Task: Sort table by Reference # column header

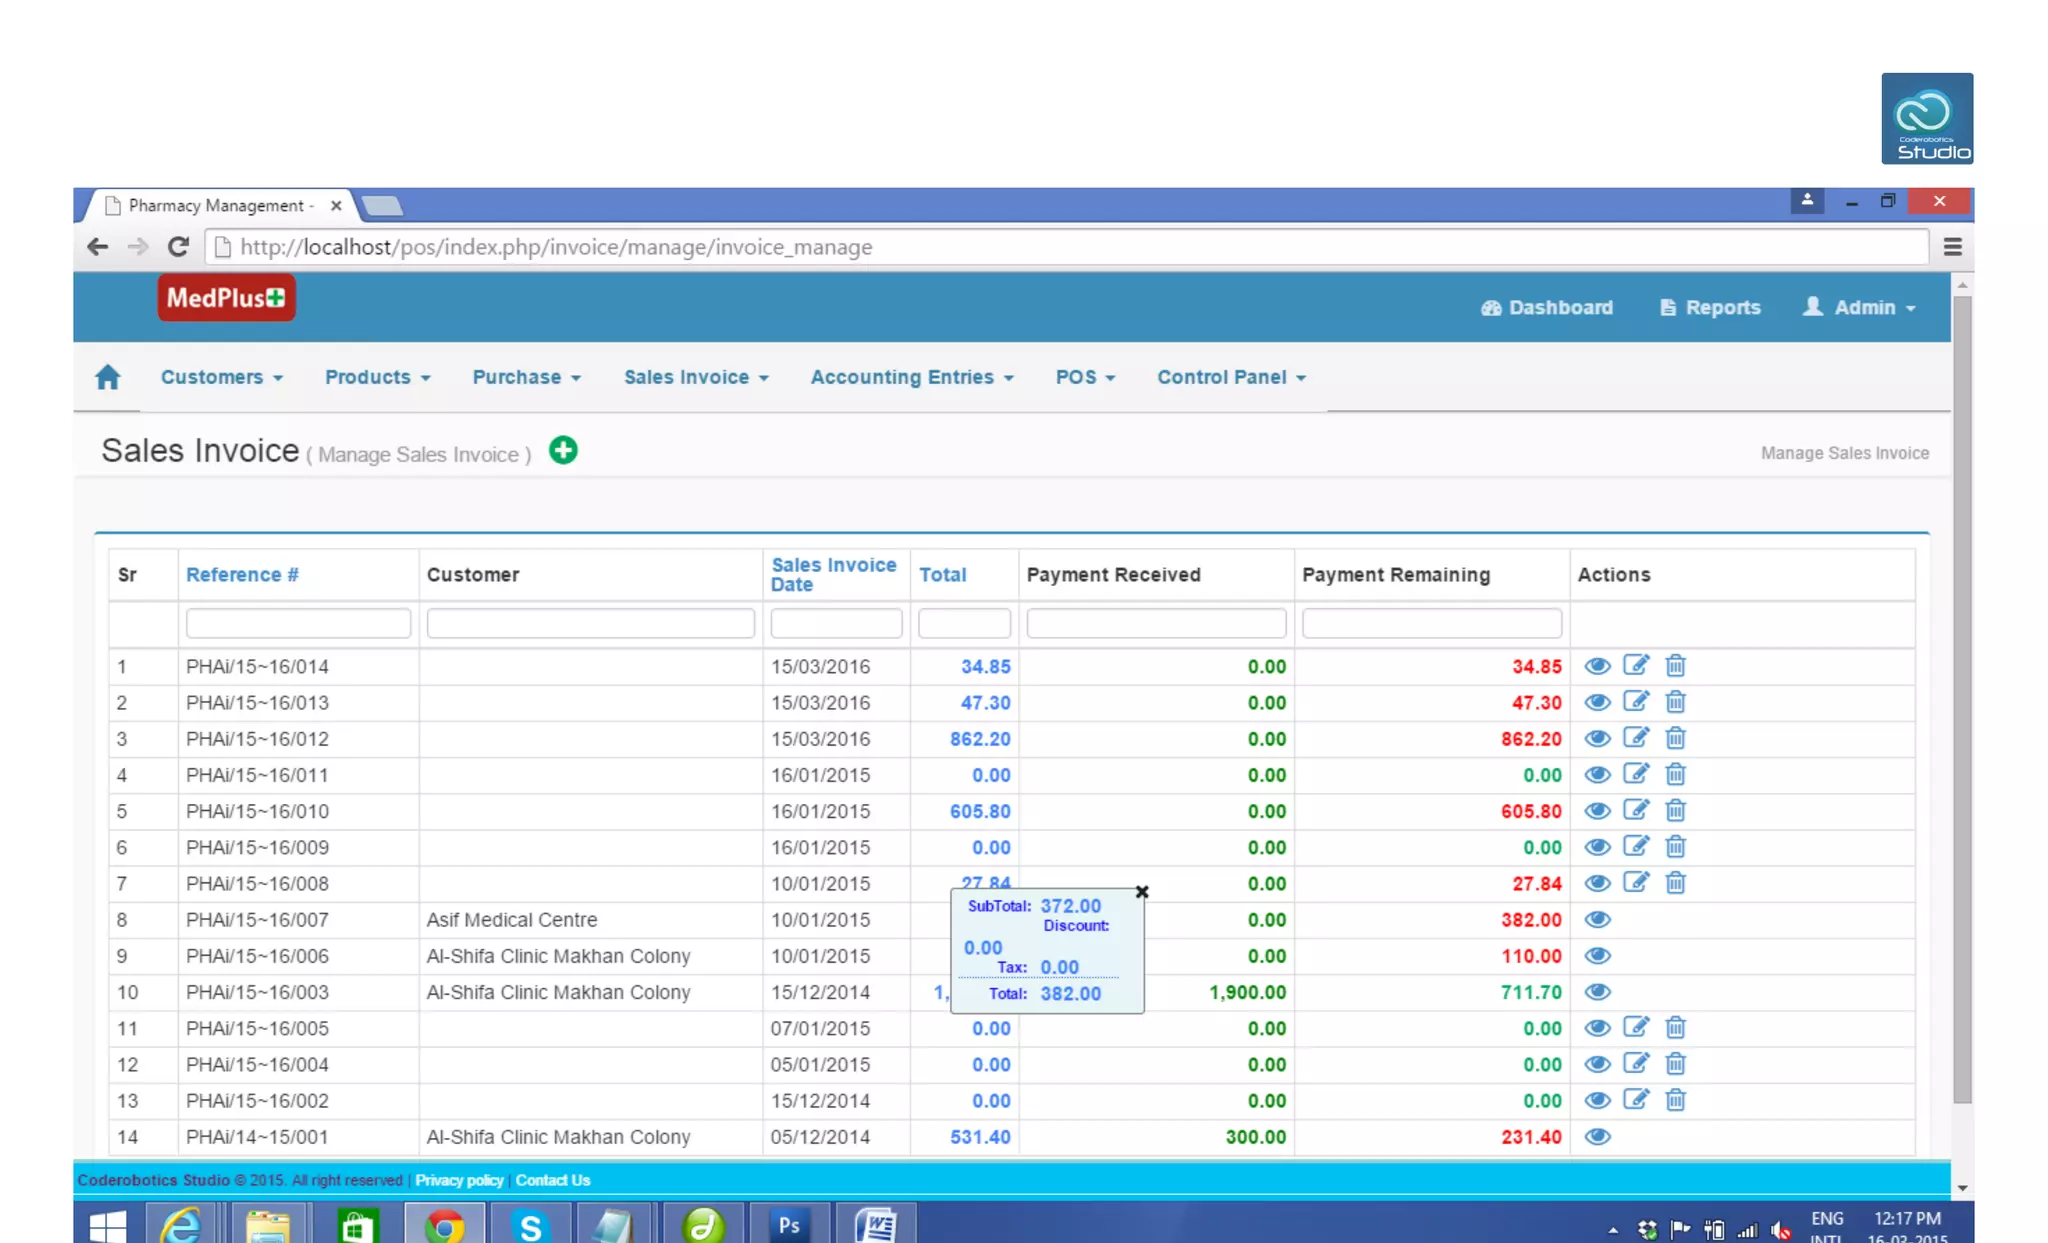Action: point(242,575)
